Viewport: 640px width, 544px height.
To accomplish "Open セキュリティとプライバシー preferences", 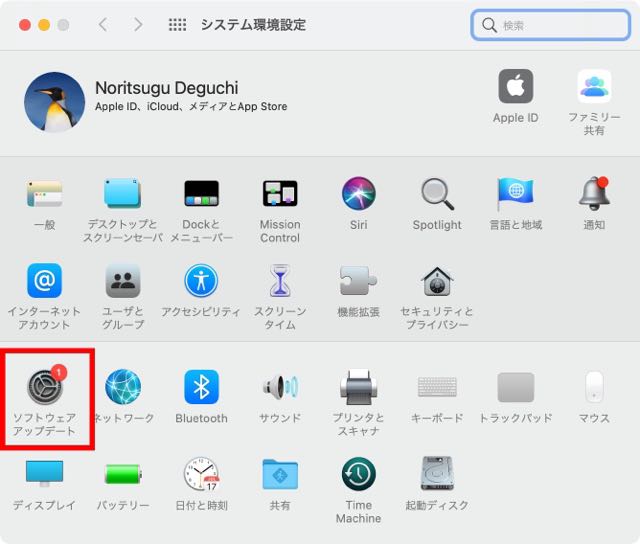I will pyautogui.click(x=437, y=281).
